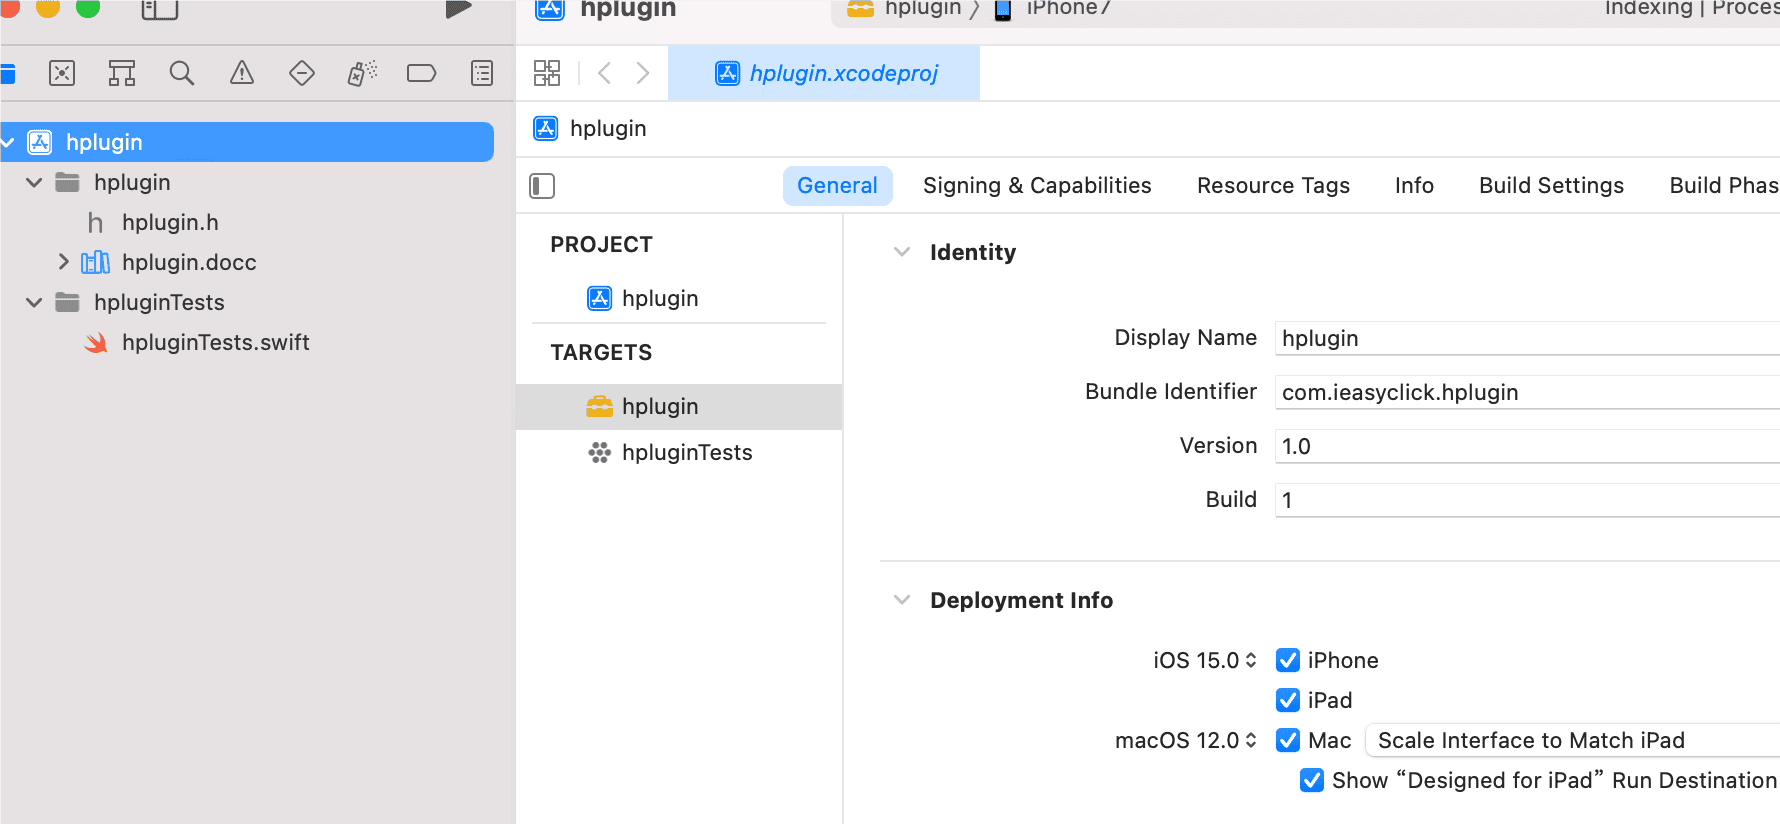This screenshot has width=1780, height=824.
Task: Expand the hplugin.docc item
Action: click(63, 262)
